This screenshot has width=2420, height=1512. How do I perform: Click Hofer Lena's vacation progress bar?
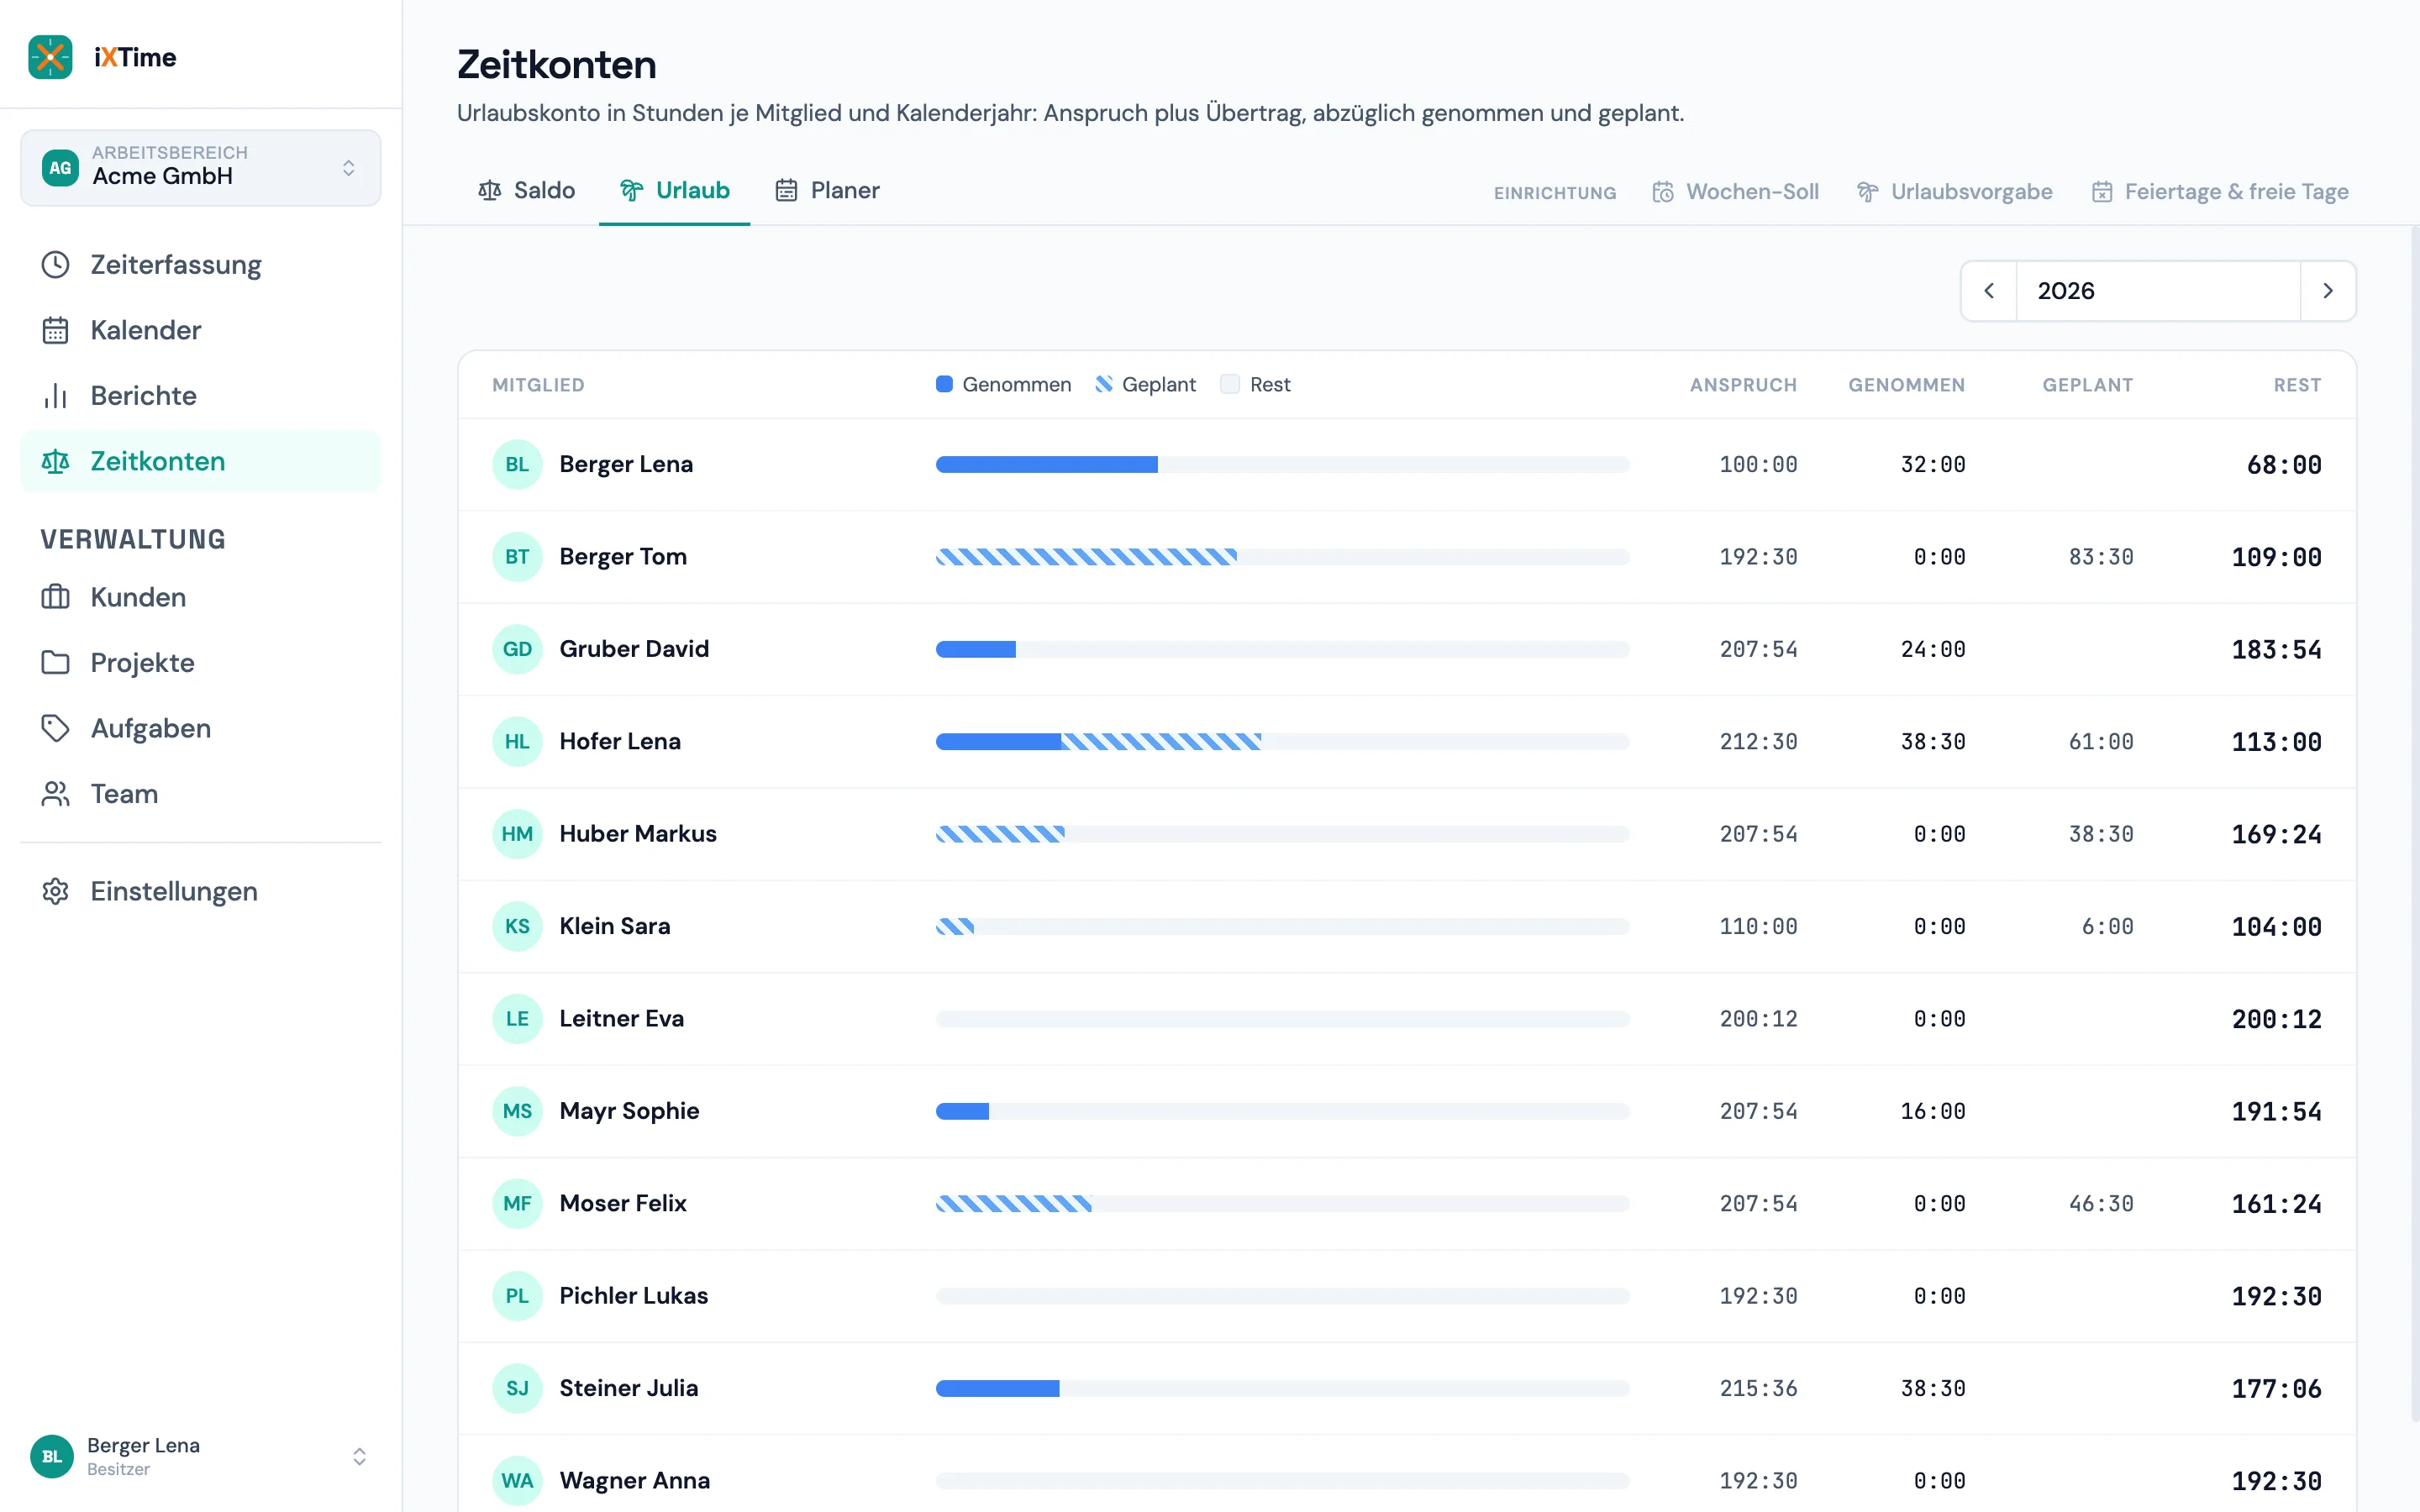tap(1283, 742)
